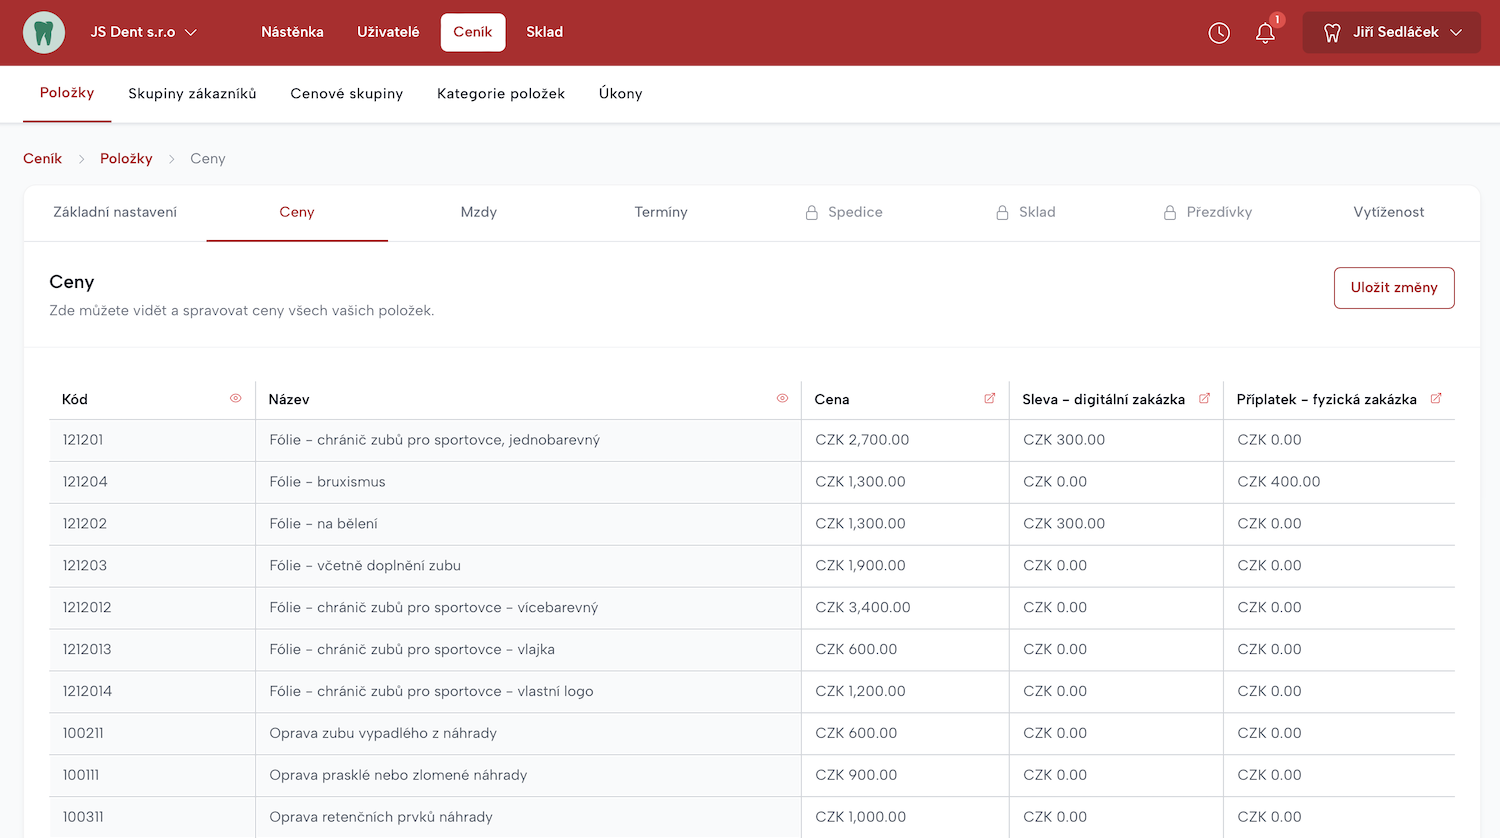Screen dimensions: 1500x838
Task: Click code 121202
Action: click(x=85, y=524)
